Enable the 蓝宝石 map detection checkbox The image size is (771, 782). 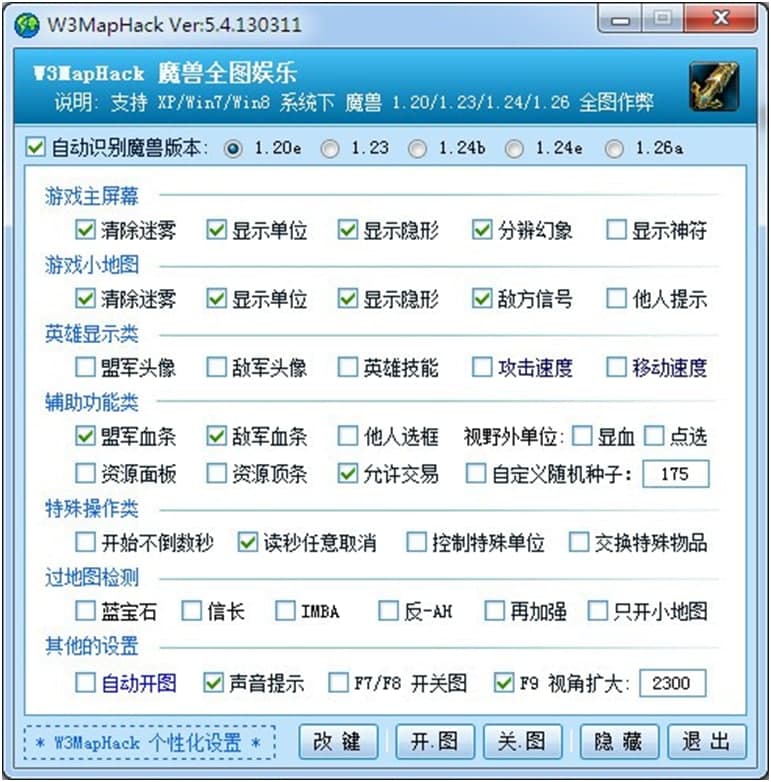point(85,611)
